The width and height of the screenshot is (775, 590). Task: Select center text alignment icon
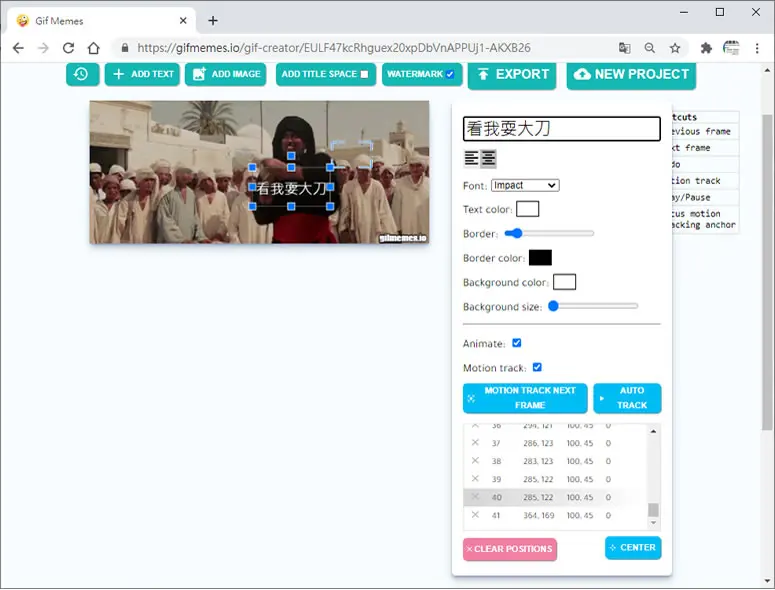[x=488, y=159]
